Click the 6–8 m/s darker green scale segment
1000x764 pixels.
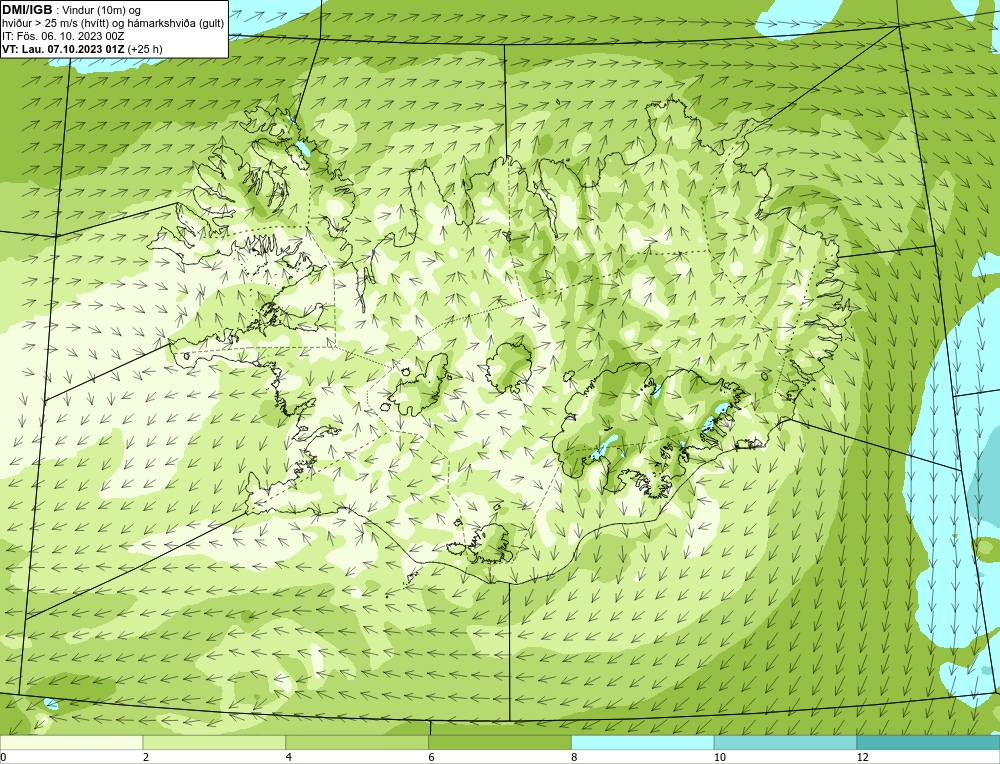(x=500, y=742)
